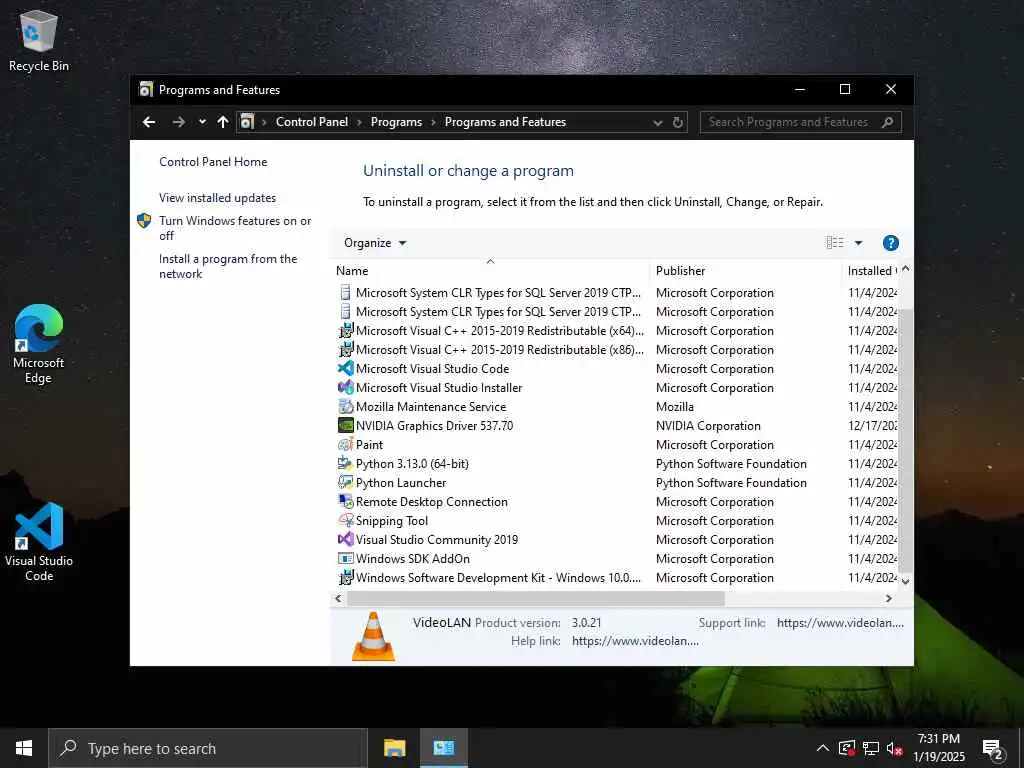1024x768 pixels.
Task: Click the Python 3.13.0 (64-bit) icon
Action: [x=345, y=463]
